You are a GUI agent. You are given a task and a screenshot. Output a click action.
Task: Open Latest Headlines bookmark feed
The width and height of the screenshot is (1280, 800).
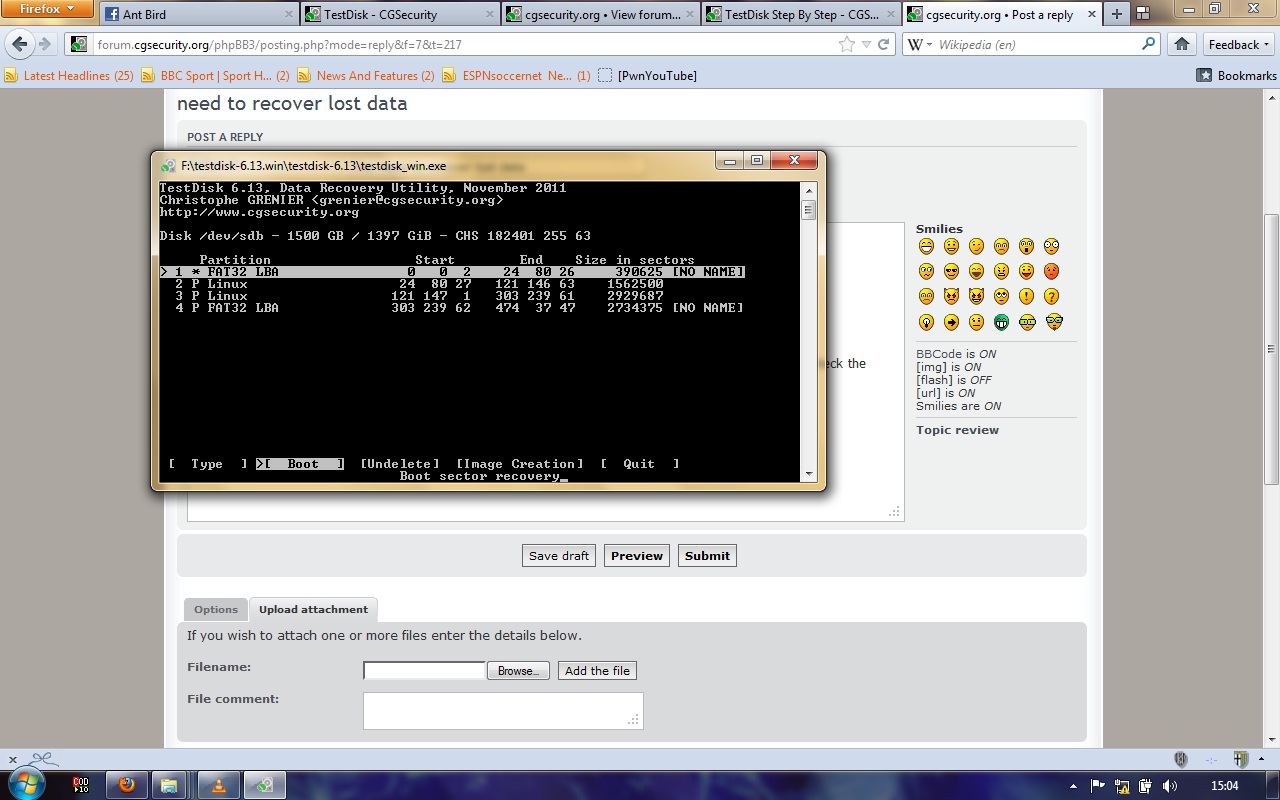pos(69,75)
